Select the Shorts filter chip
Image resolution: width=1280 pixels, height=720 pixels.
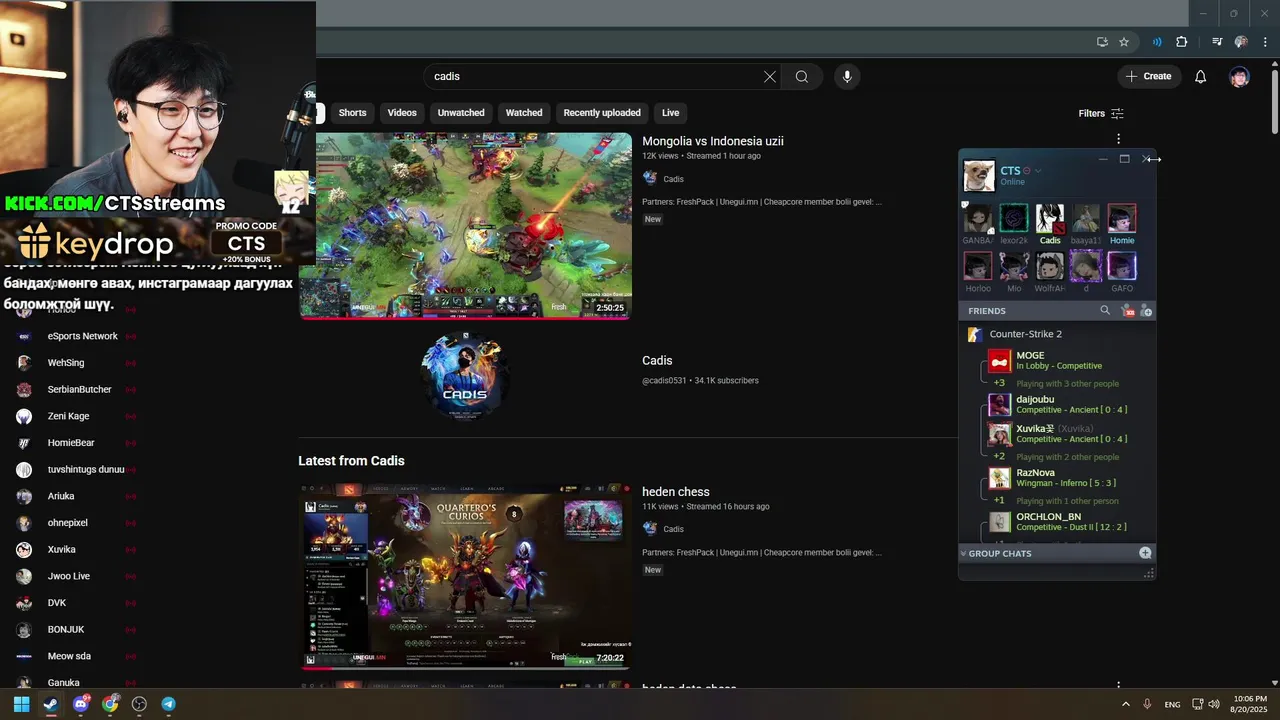(x=352, y=113)
